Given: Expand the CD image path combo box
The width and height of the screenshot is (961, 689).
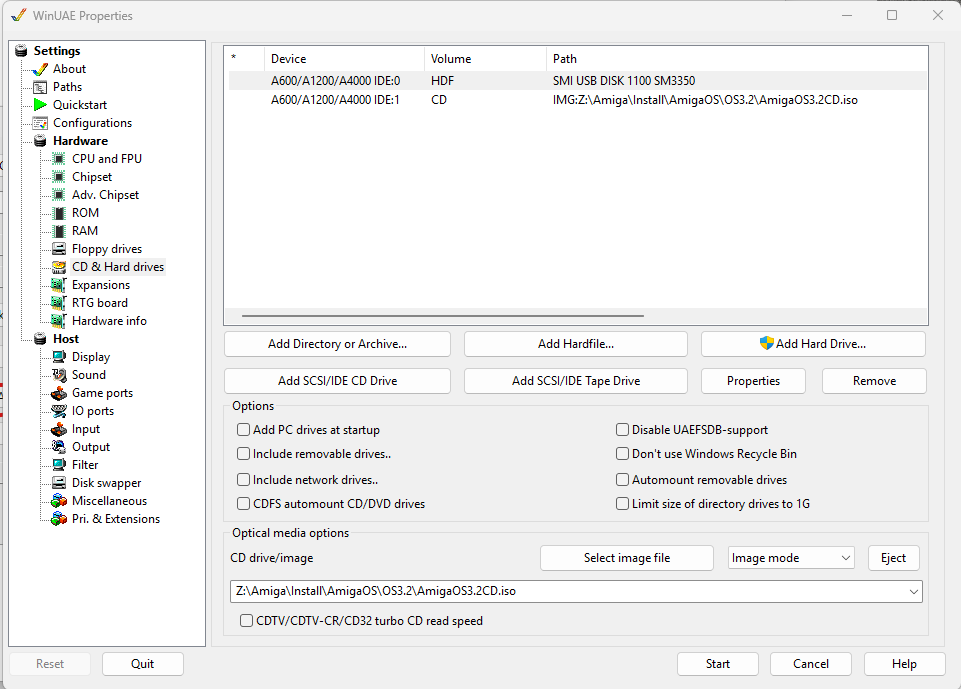Looking at the screenshot, I should point(912,592).
